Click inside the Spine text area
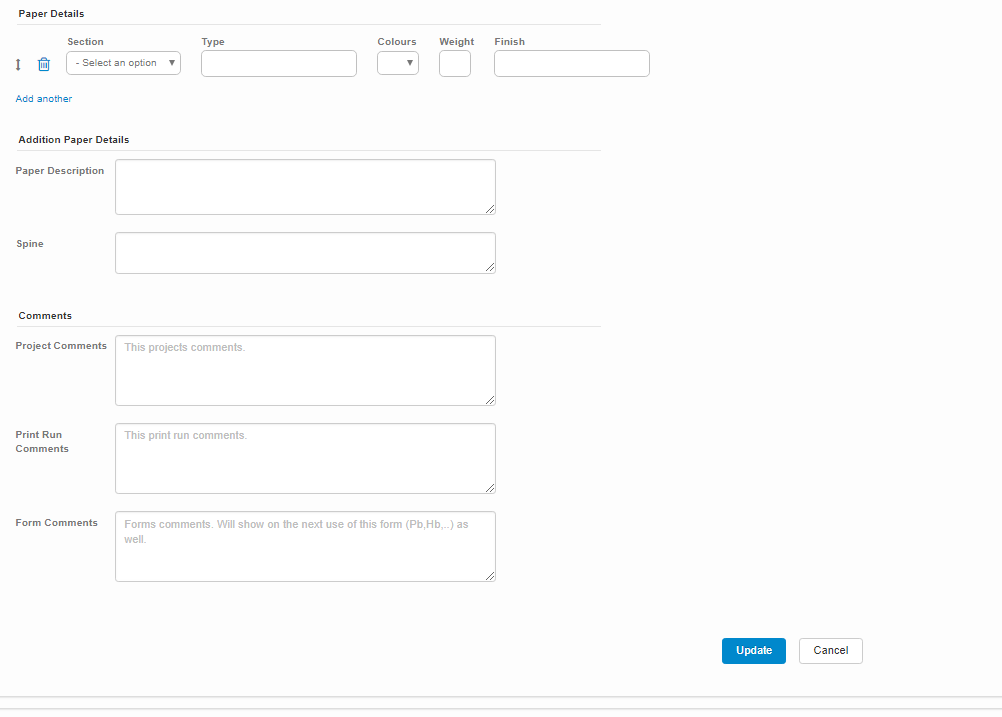Image resolution: width=1002 pixels, height=717 pixels. 305,252
